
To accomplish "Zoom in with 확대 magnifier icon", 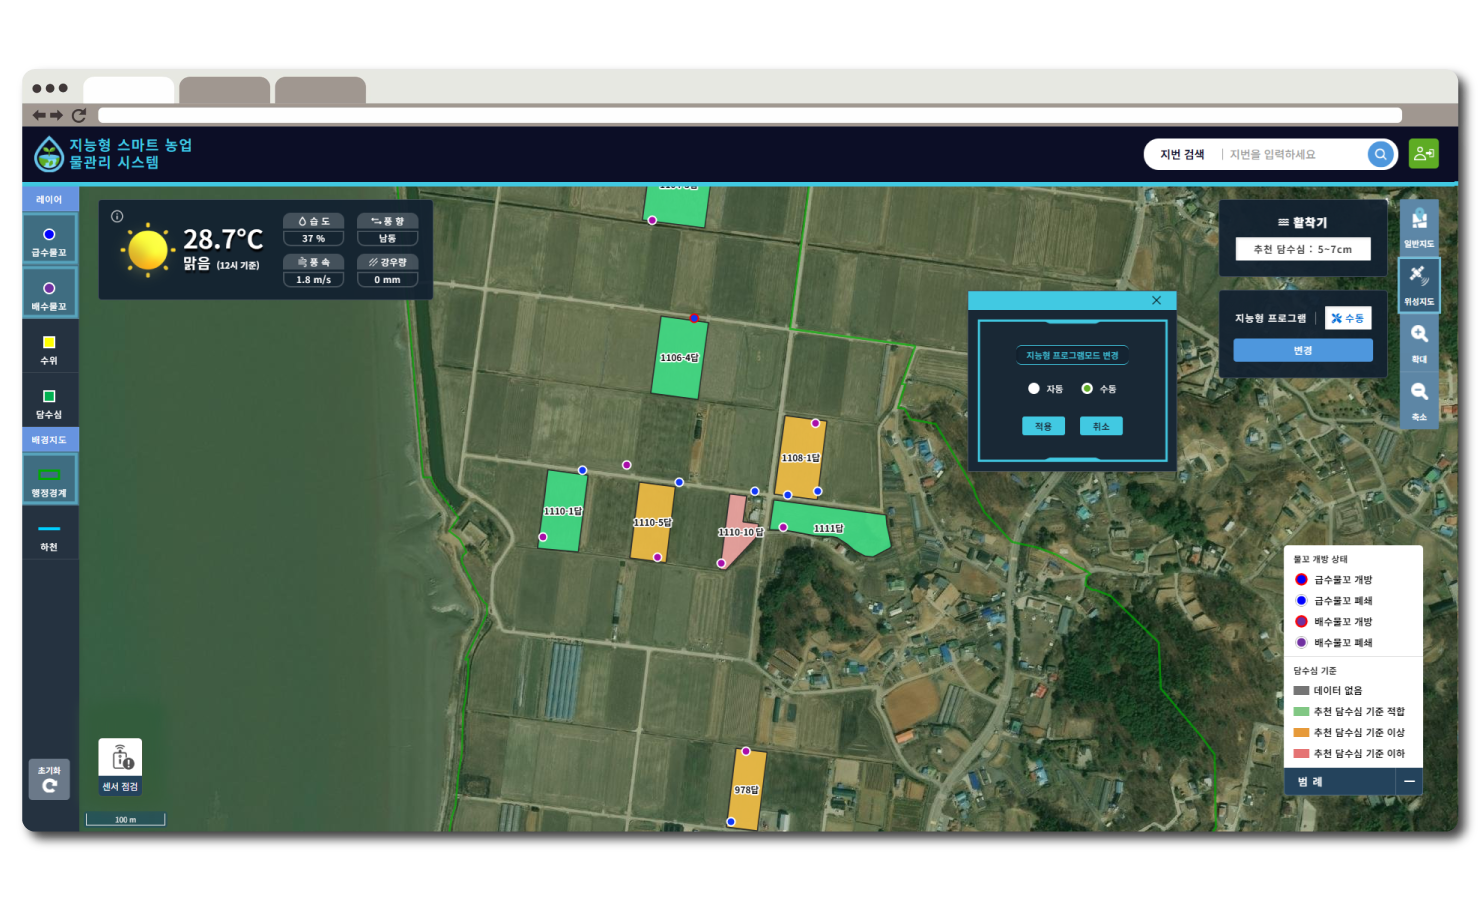I will pyautogui.click(x=1418, y=342).
